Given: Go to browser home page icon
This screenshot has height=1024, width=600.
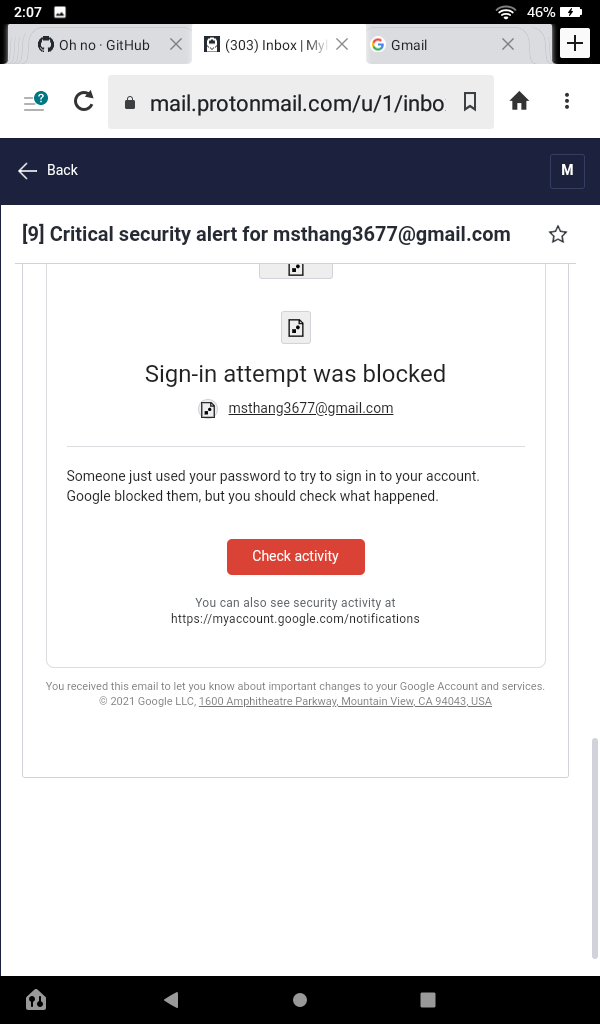Looking at the screenshot, I should click(x=519, y=101).
